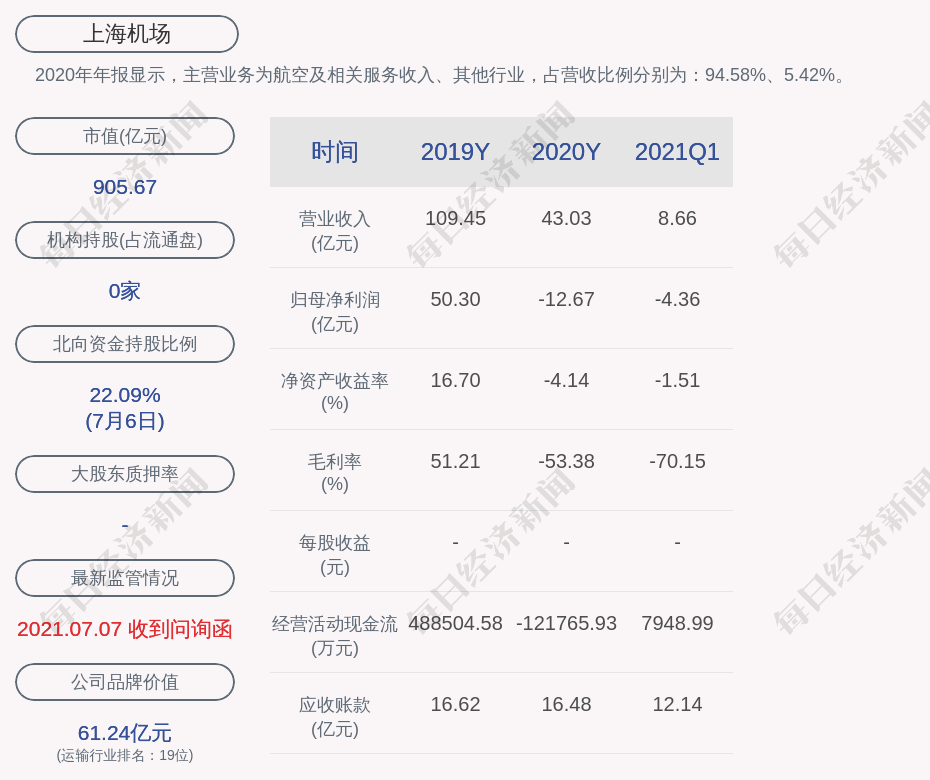Click the 22.09% northbound holding value
The image size is (930, 780).
[125, 394]
